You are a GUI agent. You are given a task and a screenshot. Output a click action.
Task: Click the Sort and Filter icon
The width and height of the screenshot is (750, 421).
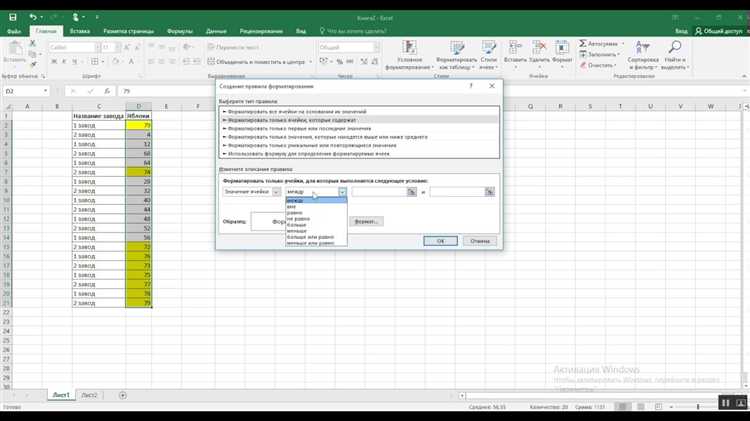click(x=642, y=47)
